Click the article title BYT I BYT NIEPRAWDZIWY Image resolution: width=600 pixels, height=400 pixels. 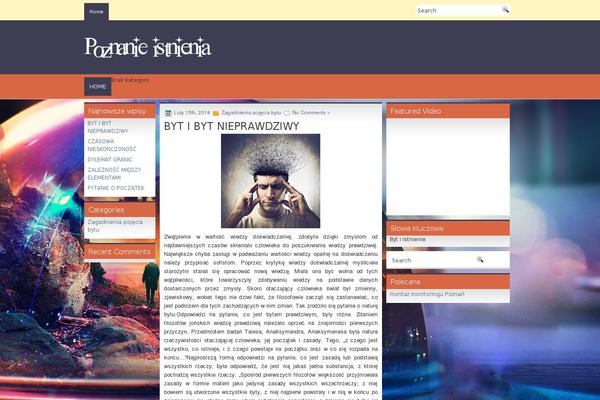coord(232,126)
